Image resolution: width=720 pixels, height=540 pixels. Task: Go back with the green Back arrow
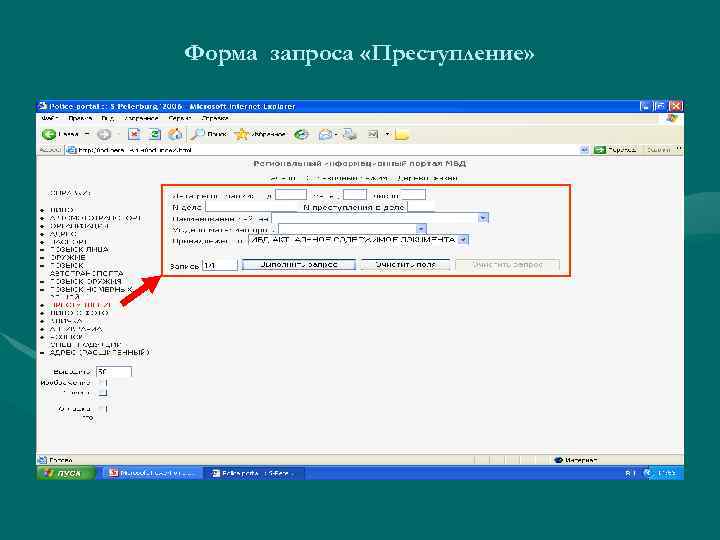pyautogui.click(x=49, y=135)
